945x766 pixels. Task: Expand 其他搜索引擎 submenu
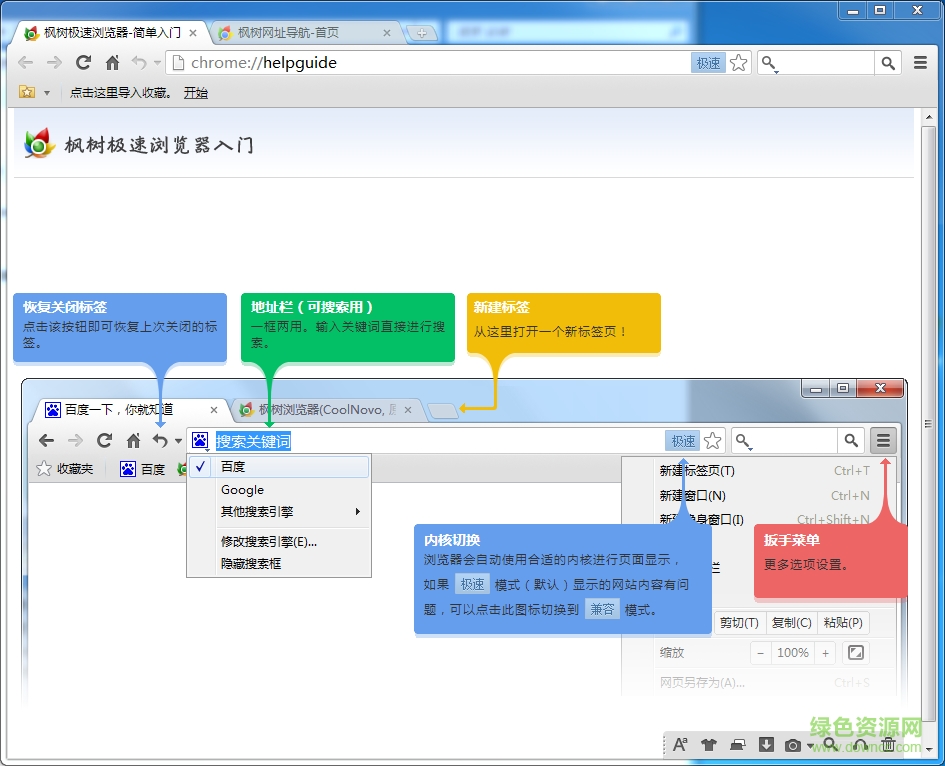pos(259,511)
